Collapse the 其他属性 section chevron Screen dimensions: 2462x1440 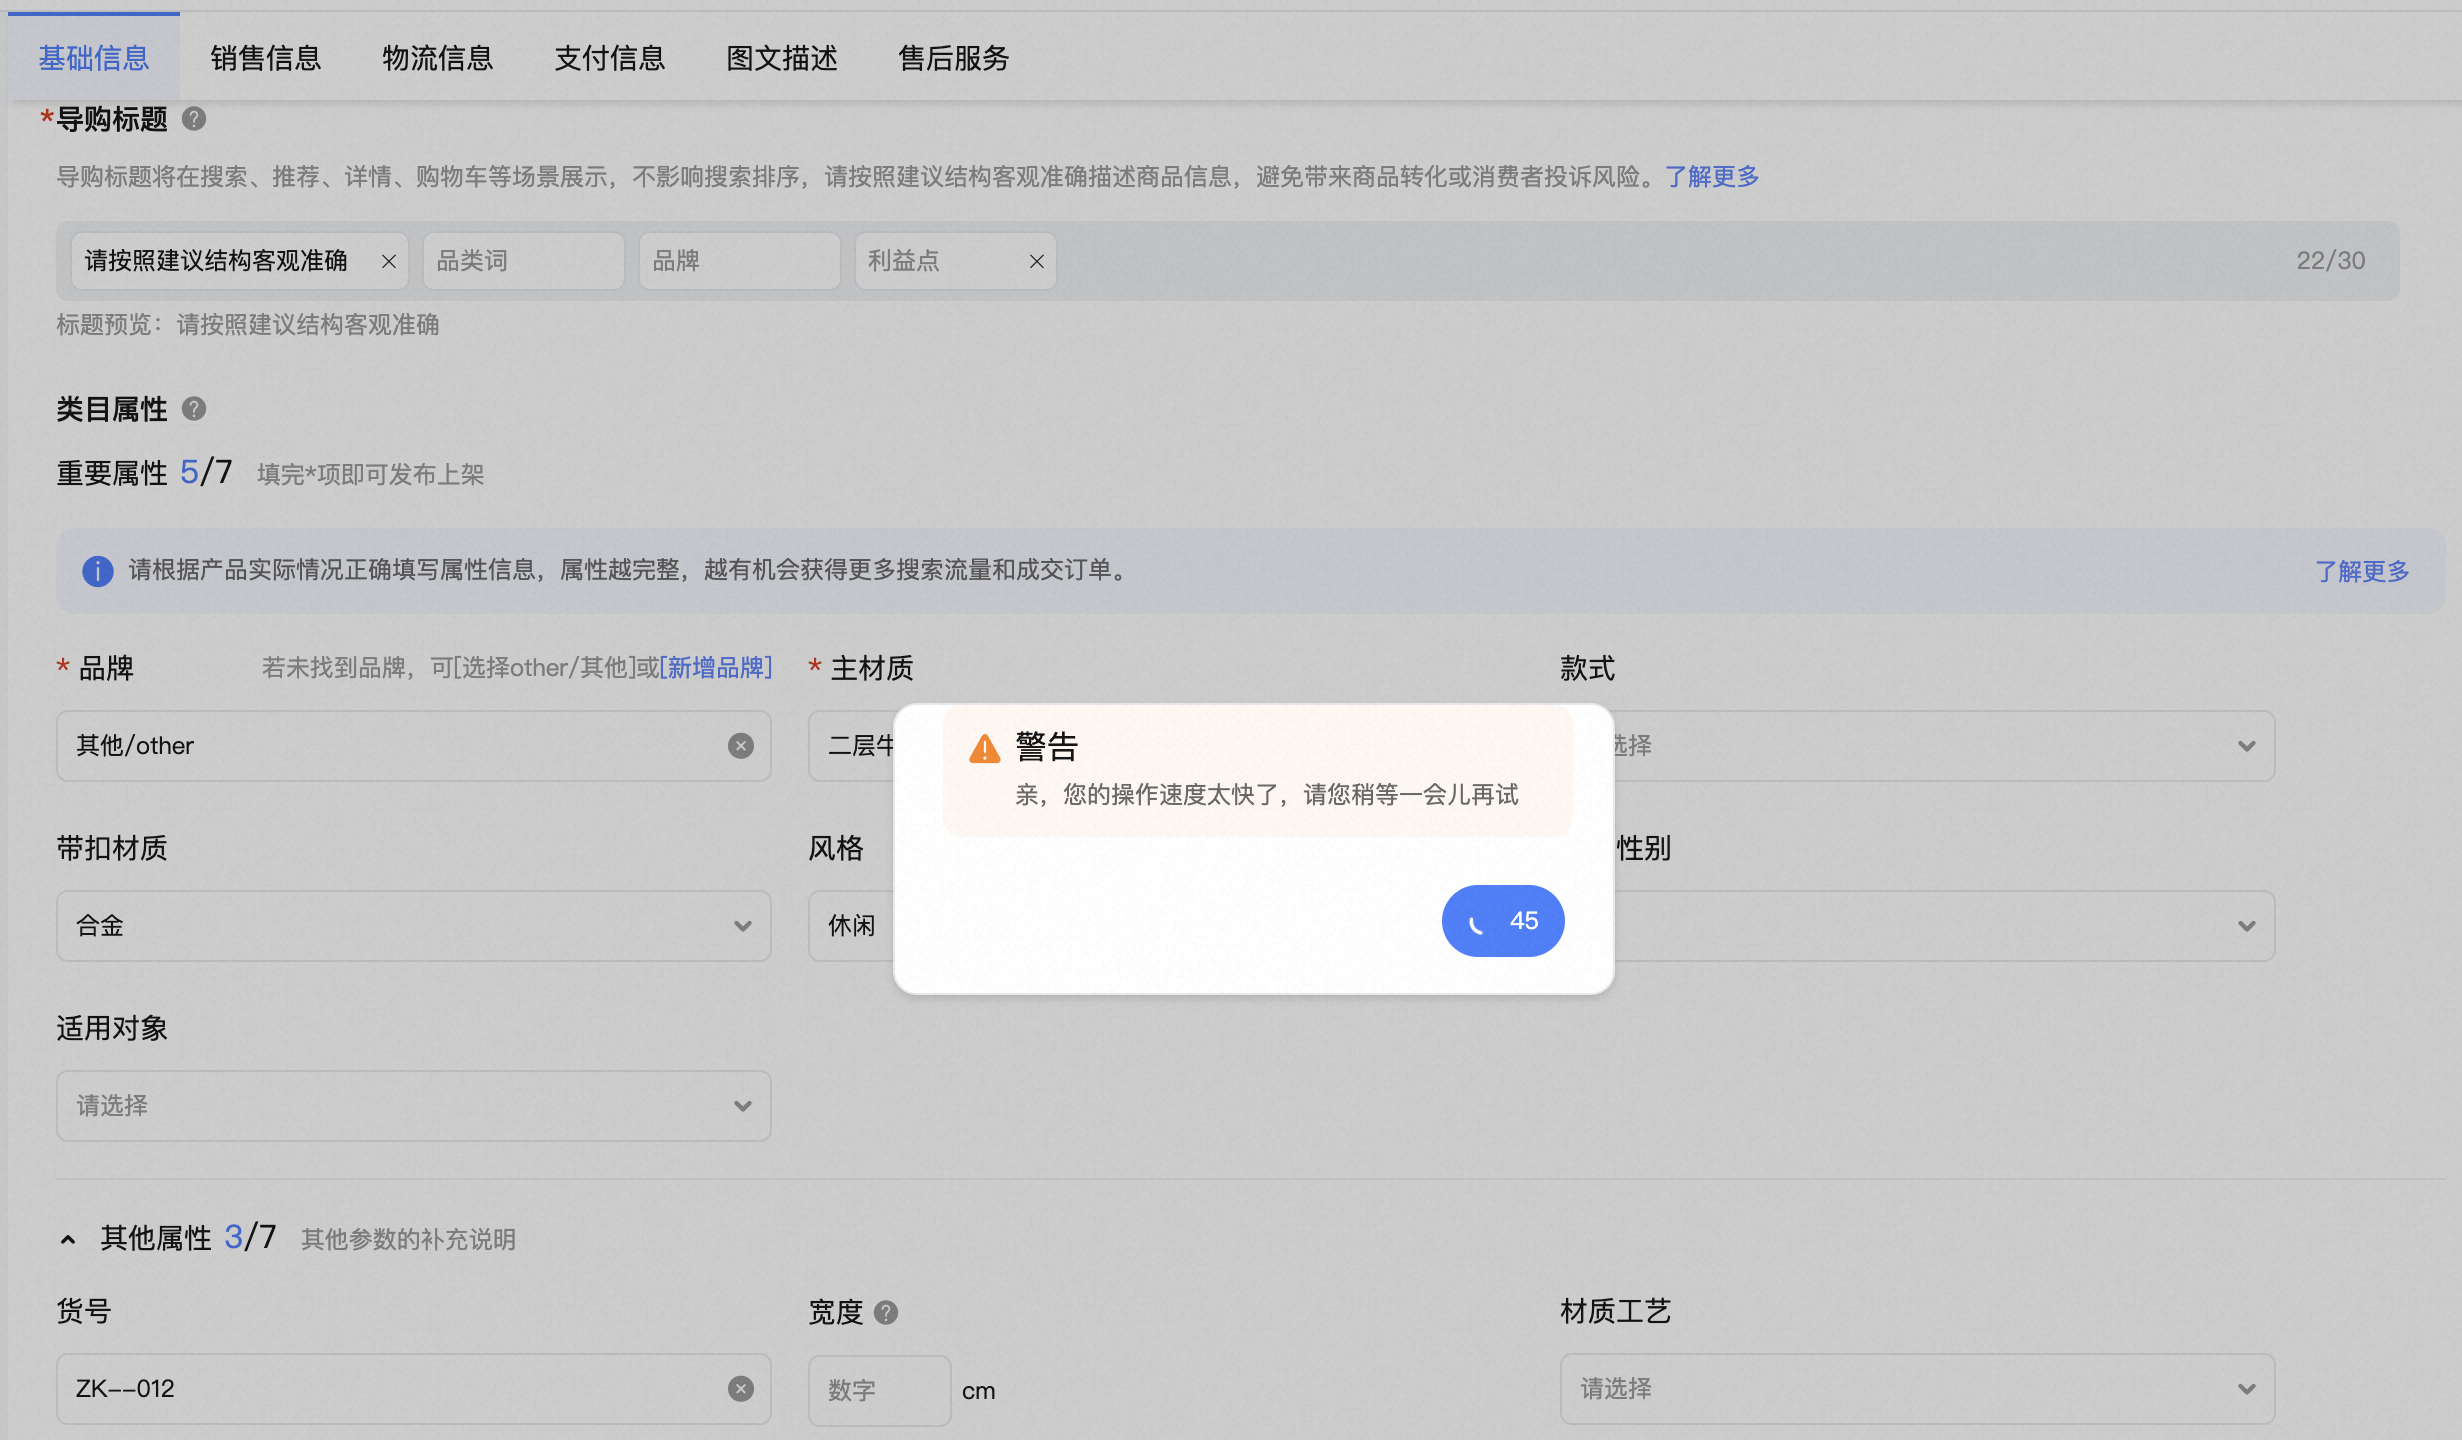(68, 1240)
